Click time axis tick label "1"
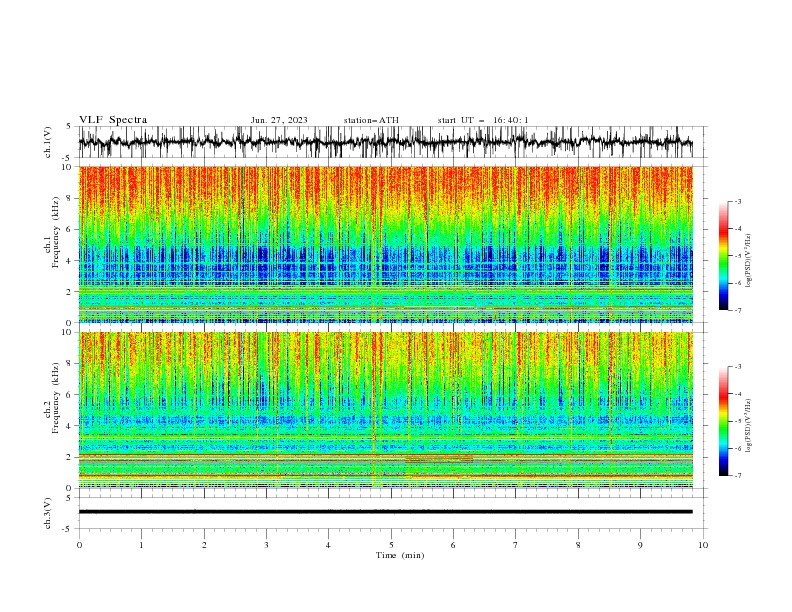 point(141,545)
